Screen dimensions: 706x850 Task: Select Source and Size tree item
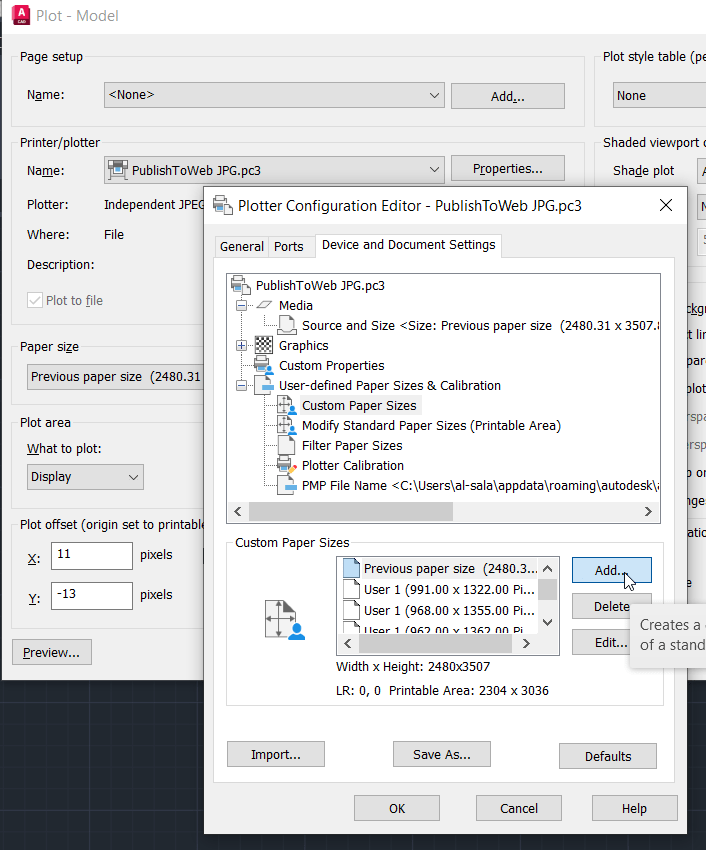click(480, 325)
